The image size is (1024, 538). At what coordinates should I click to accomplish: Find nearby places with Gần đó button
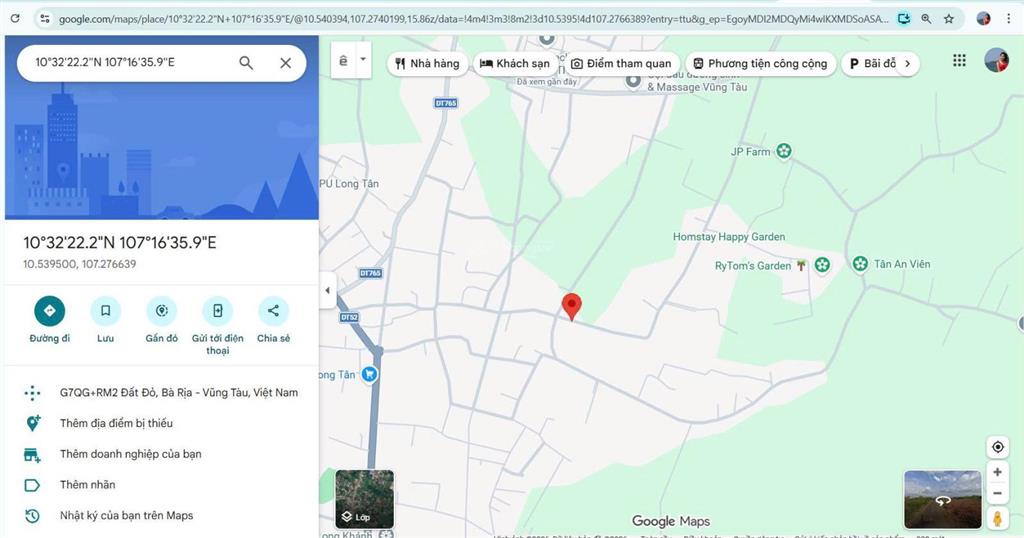tap(161, 319)
